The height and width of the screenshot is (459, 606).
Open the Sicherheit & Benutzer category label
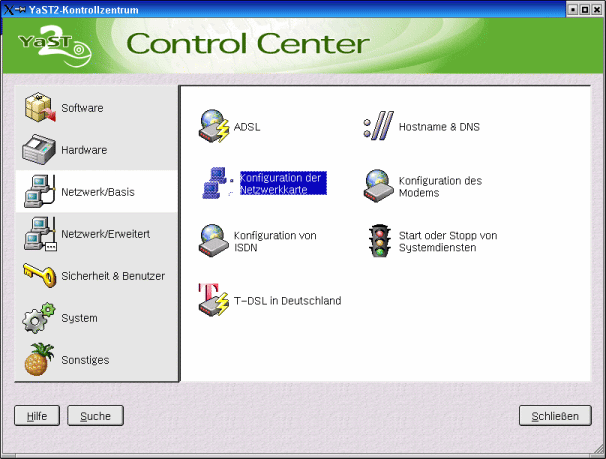pyautogui.click(x=113, y=276)
